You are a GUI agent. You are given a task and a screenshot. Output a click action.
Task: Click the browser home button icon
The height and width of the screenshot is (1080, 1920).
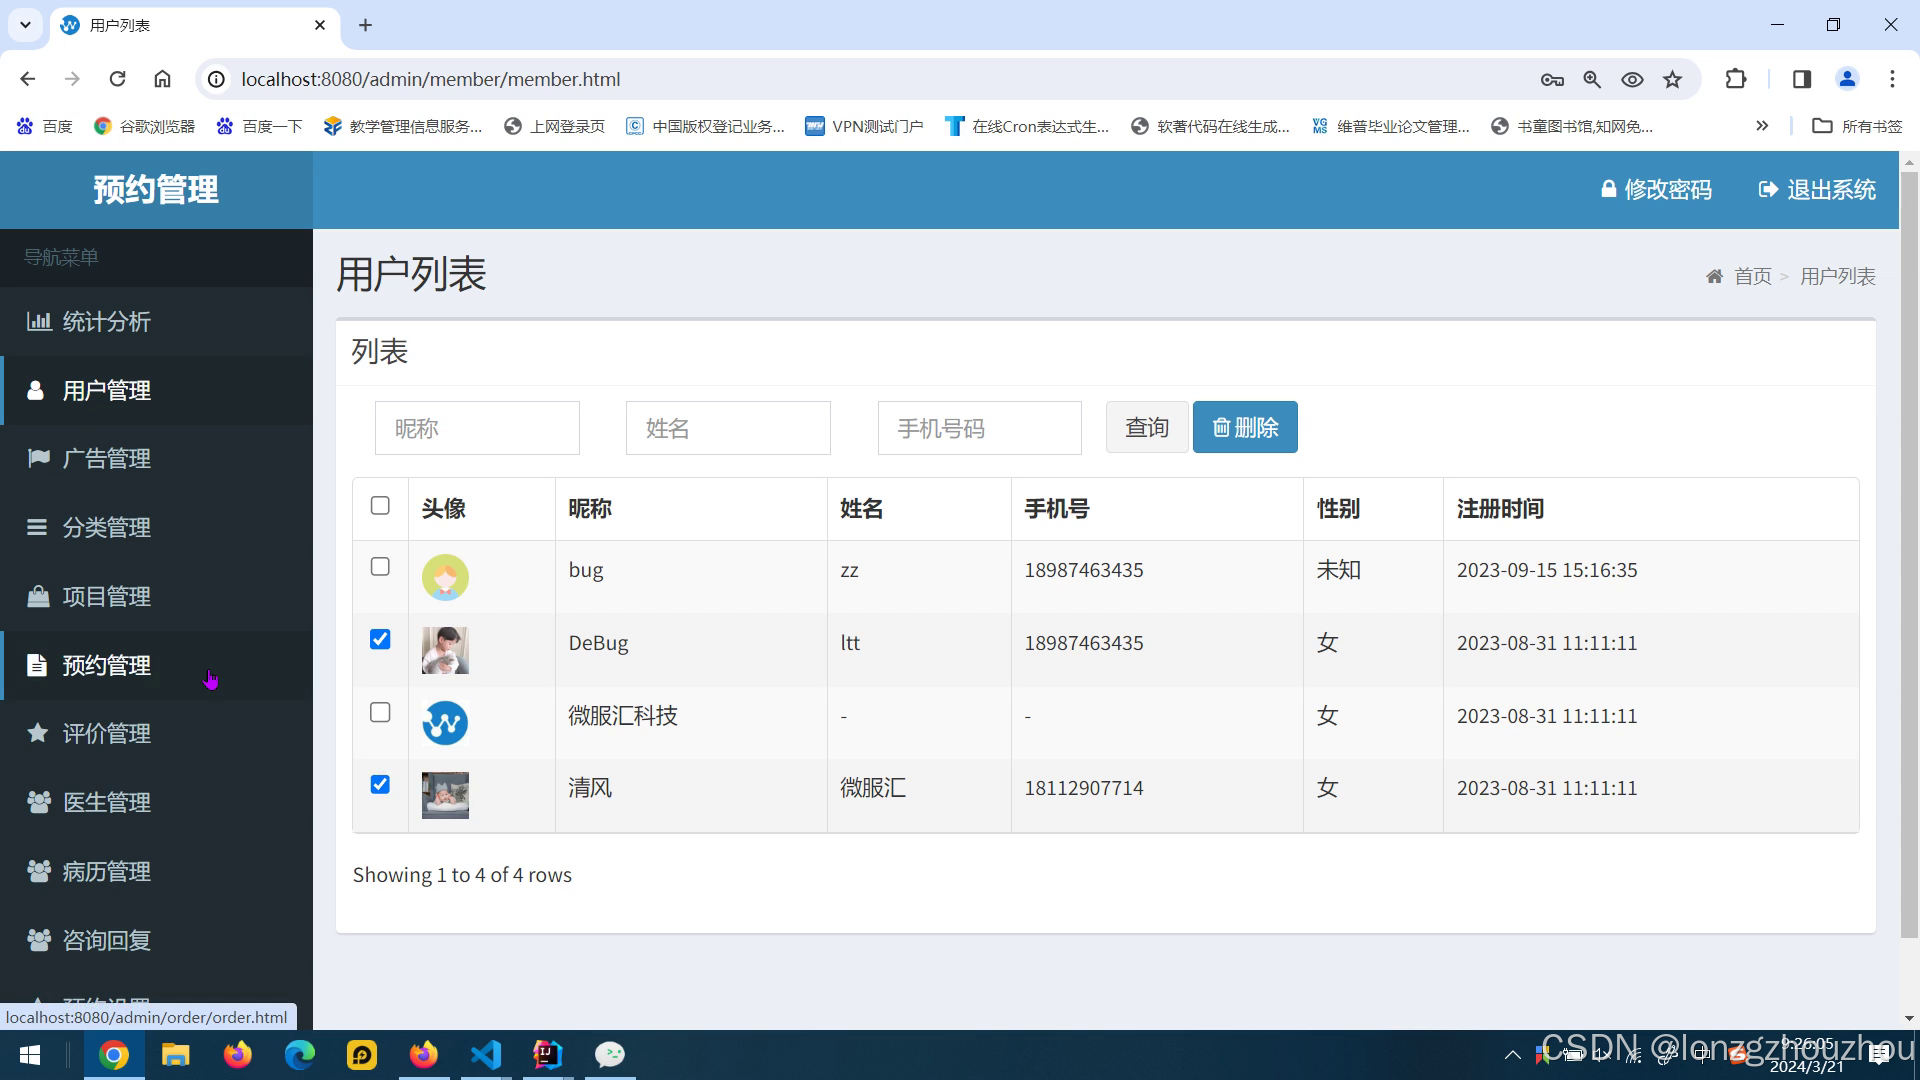pyautogui.click(x=162, y=79)
